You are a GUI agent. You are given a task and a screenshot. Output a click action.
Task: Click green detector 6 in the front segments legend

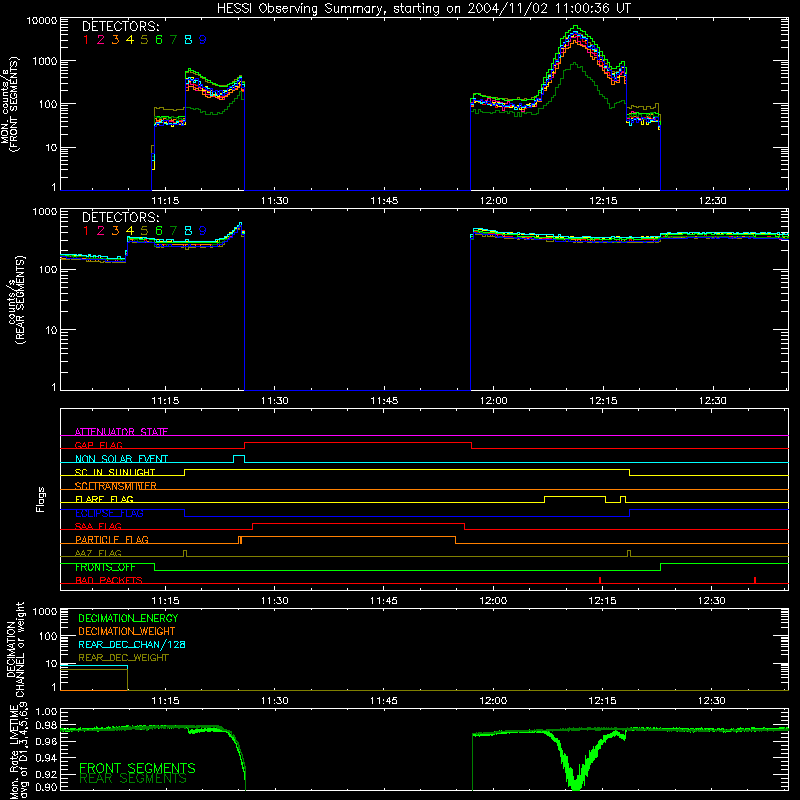159,40
